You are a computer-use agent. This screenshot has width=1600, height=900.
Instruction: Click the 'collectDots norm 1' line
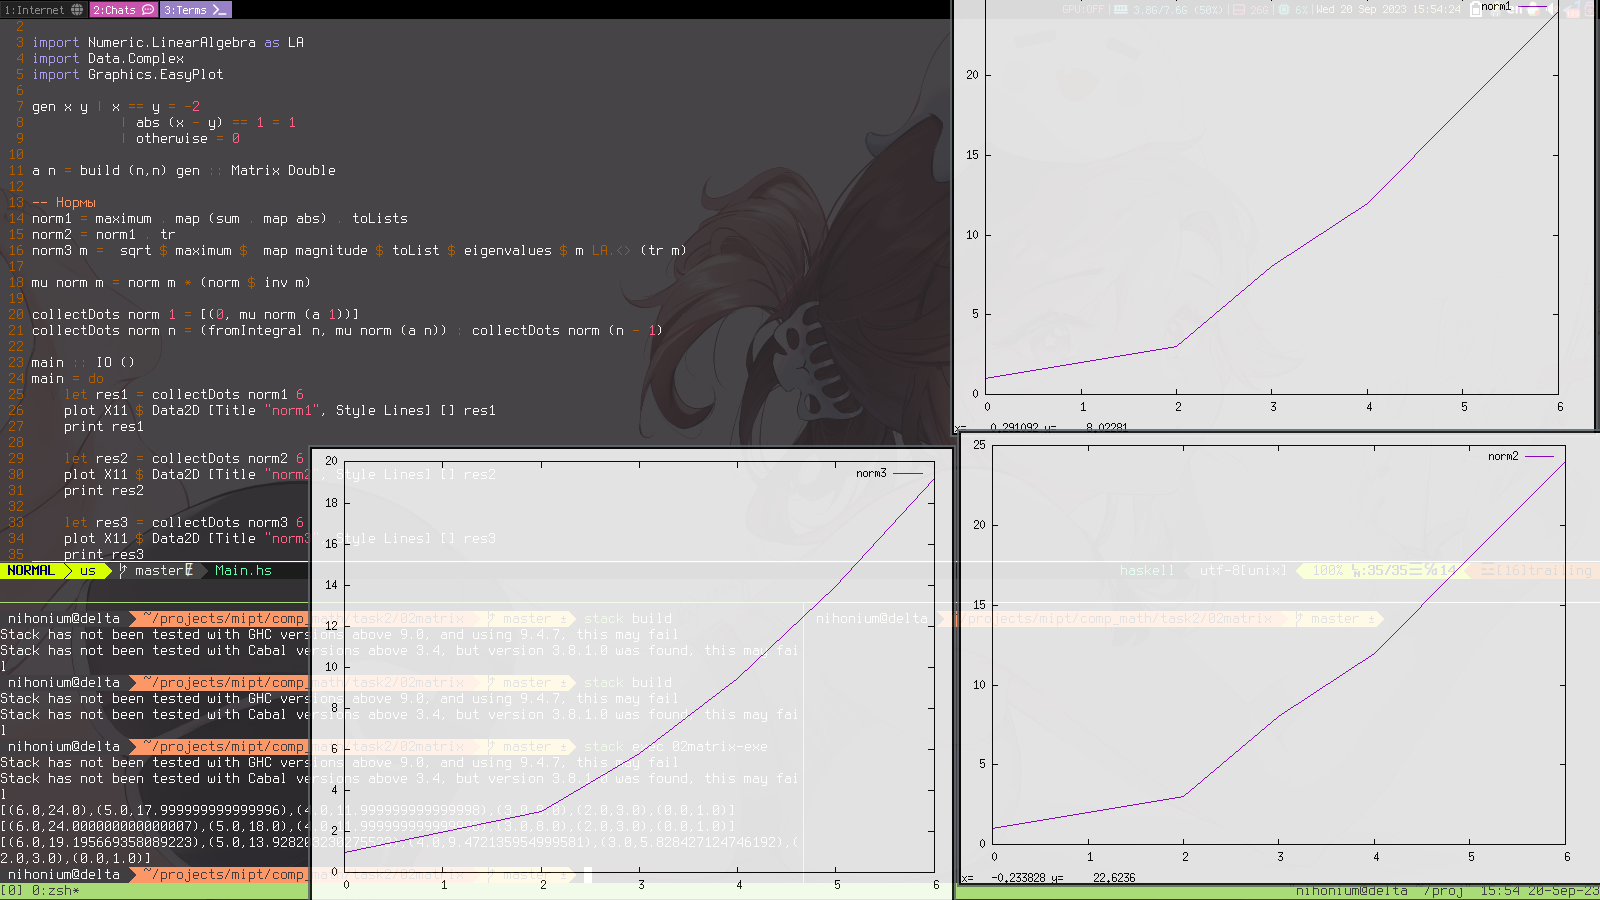point(196,315)
